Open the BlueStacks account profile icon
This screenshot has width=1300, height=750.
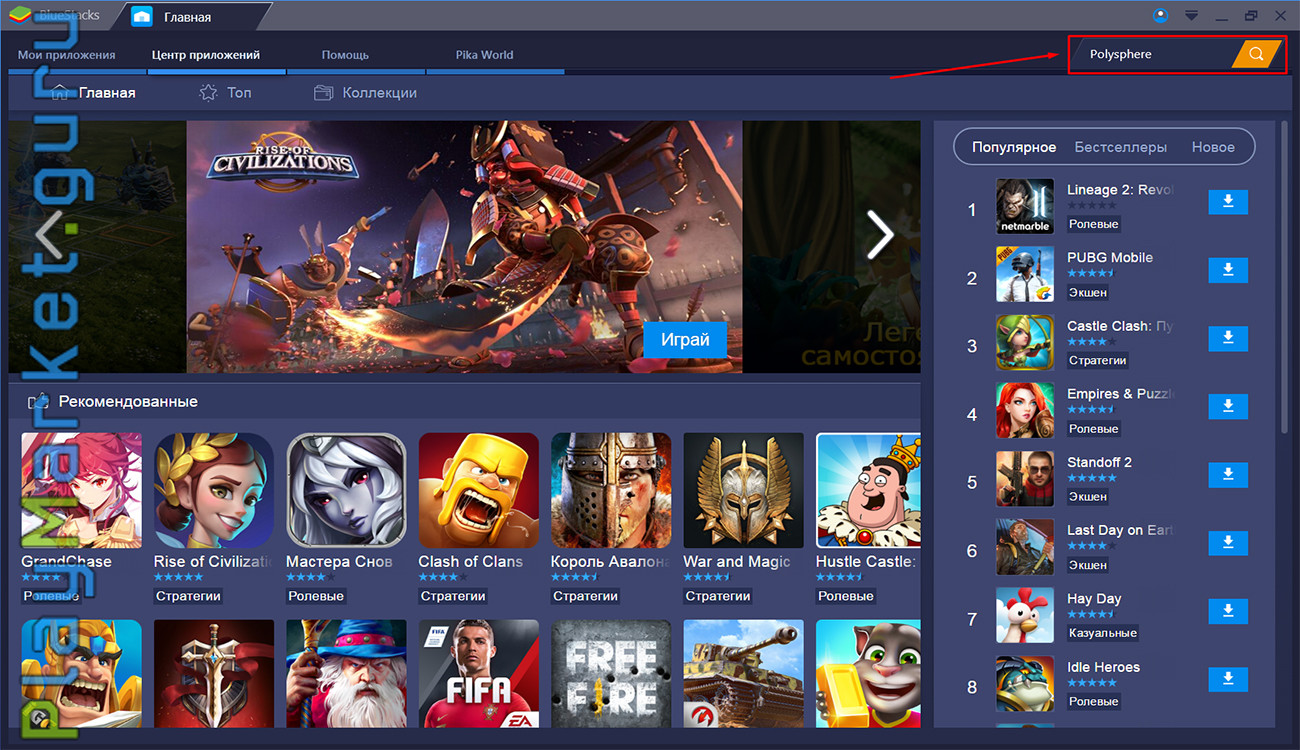click(1160, 15)
